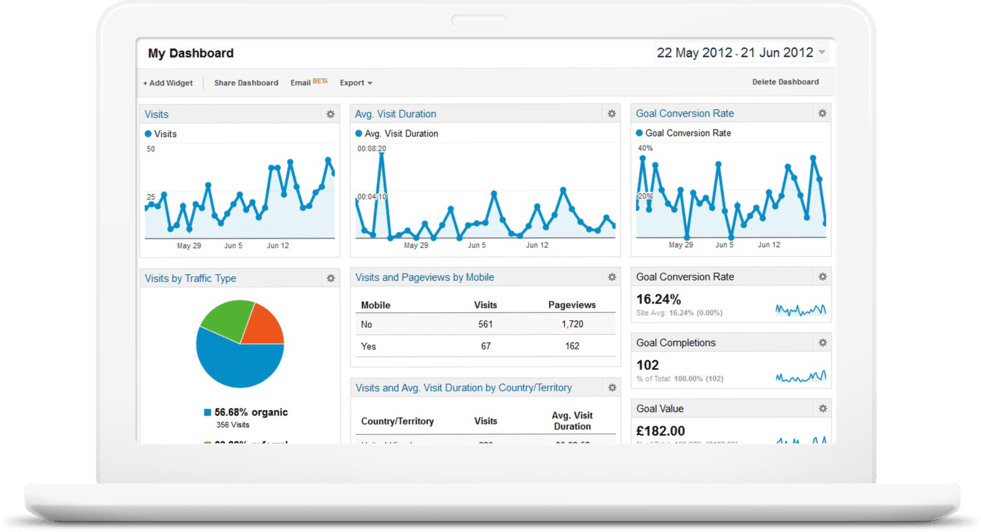The width and height of the screenshot is (981, 532).
Task: Open gear on Goal Completions widget
Action: point(822,343)
